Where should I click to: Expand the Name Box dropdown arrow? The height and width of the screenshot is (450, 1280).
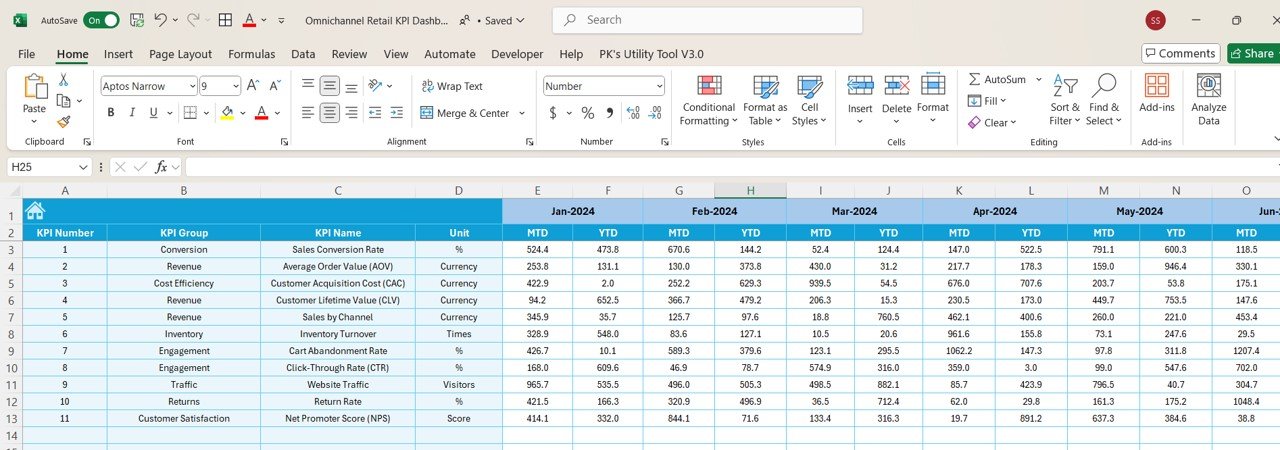(x=84, y=167)
